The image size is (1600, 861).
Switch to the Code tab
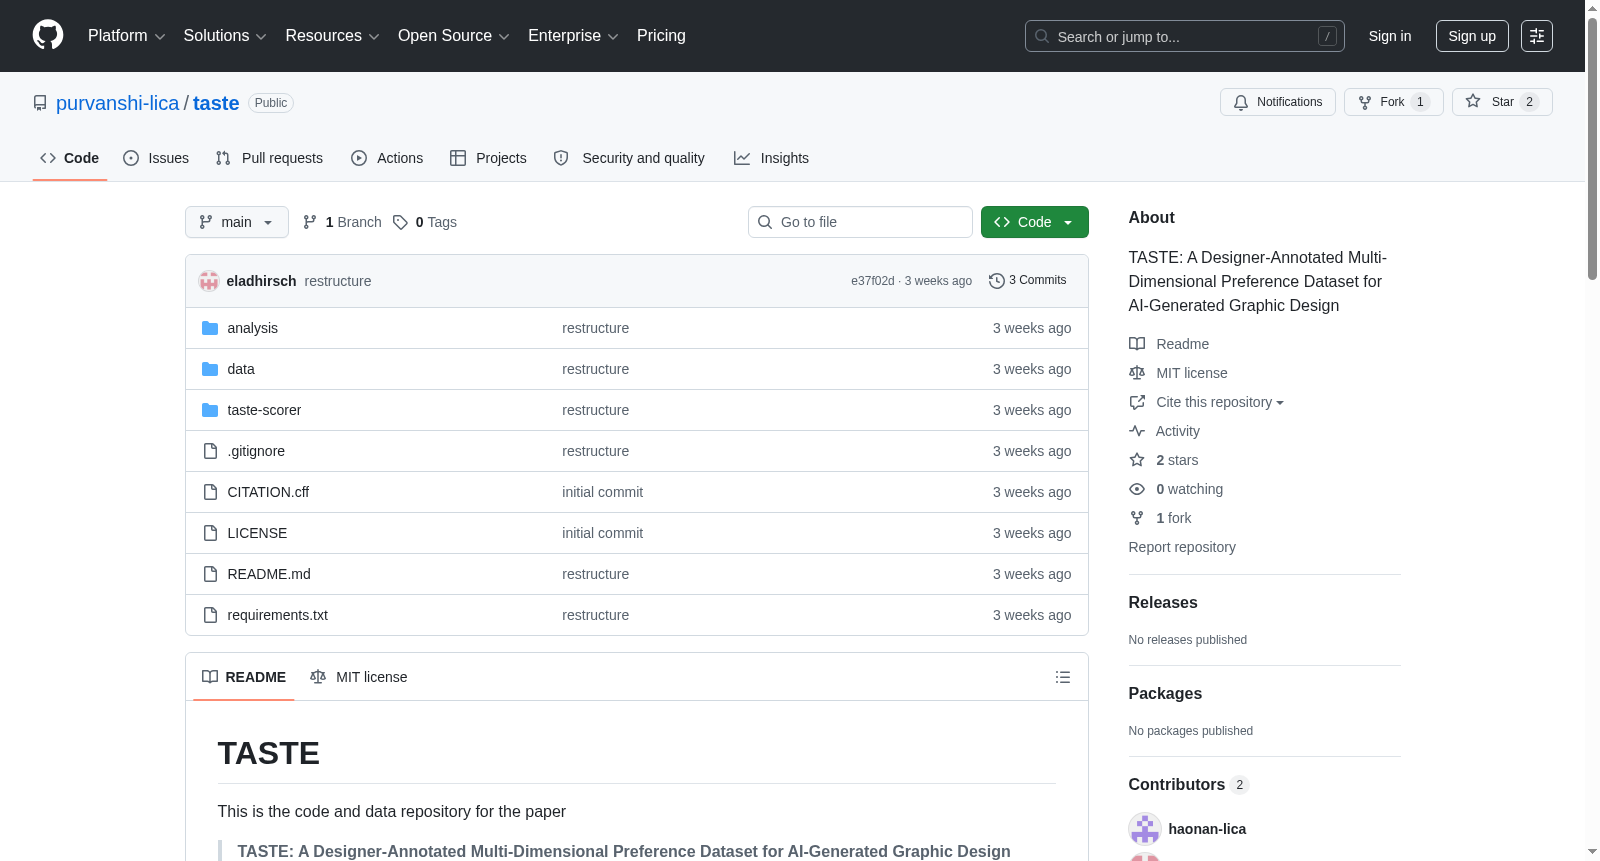(x=70, y=158)
